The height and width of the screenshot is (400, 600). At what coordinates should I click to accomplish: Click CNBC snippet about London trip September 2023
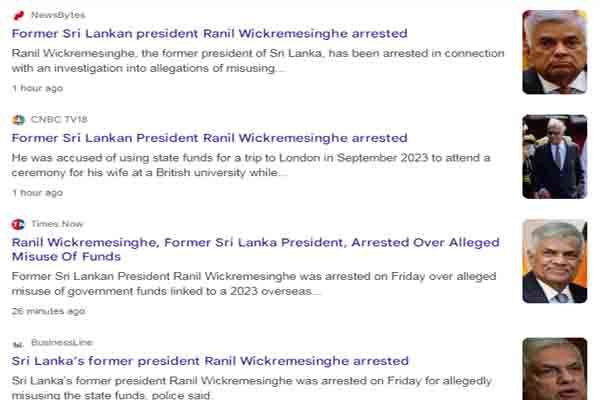coord(251,165)
